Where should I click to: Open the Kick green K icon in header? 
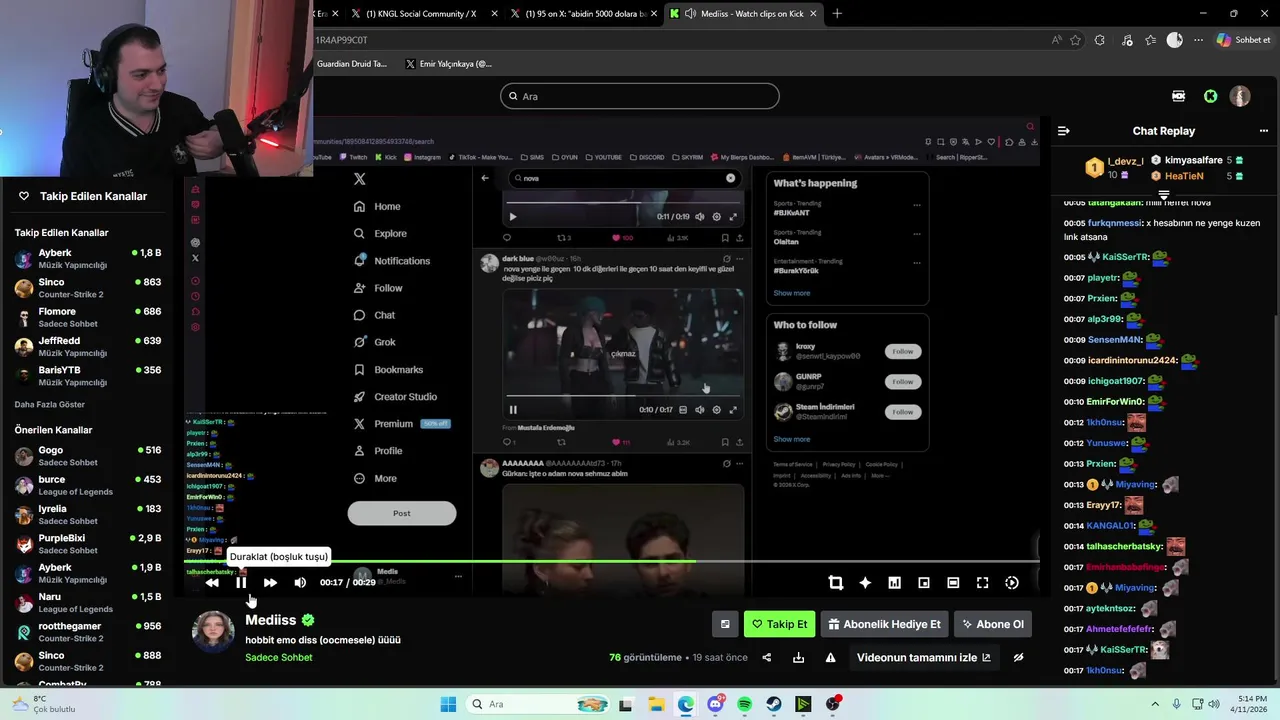[1211, 96]
